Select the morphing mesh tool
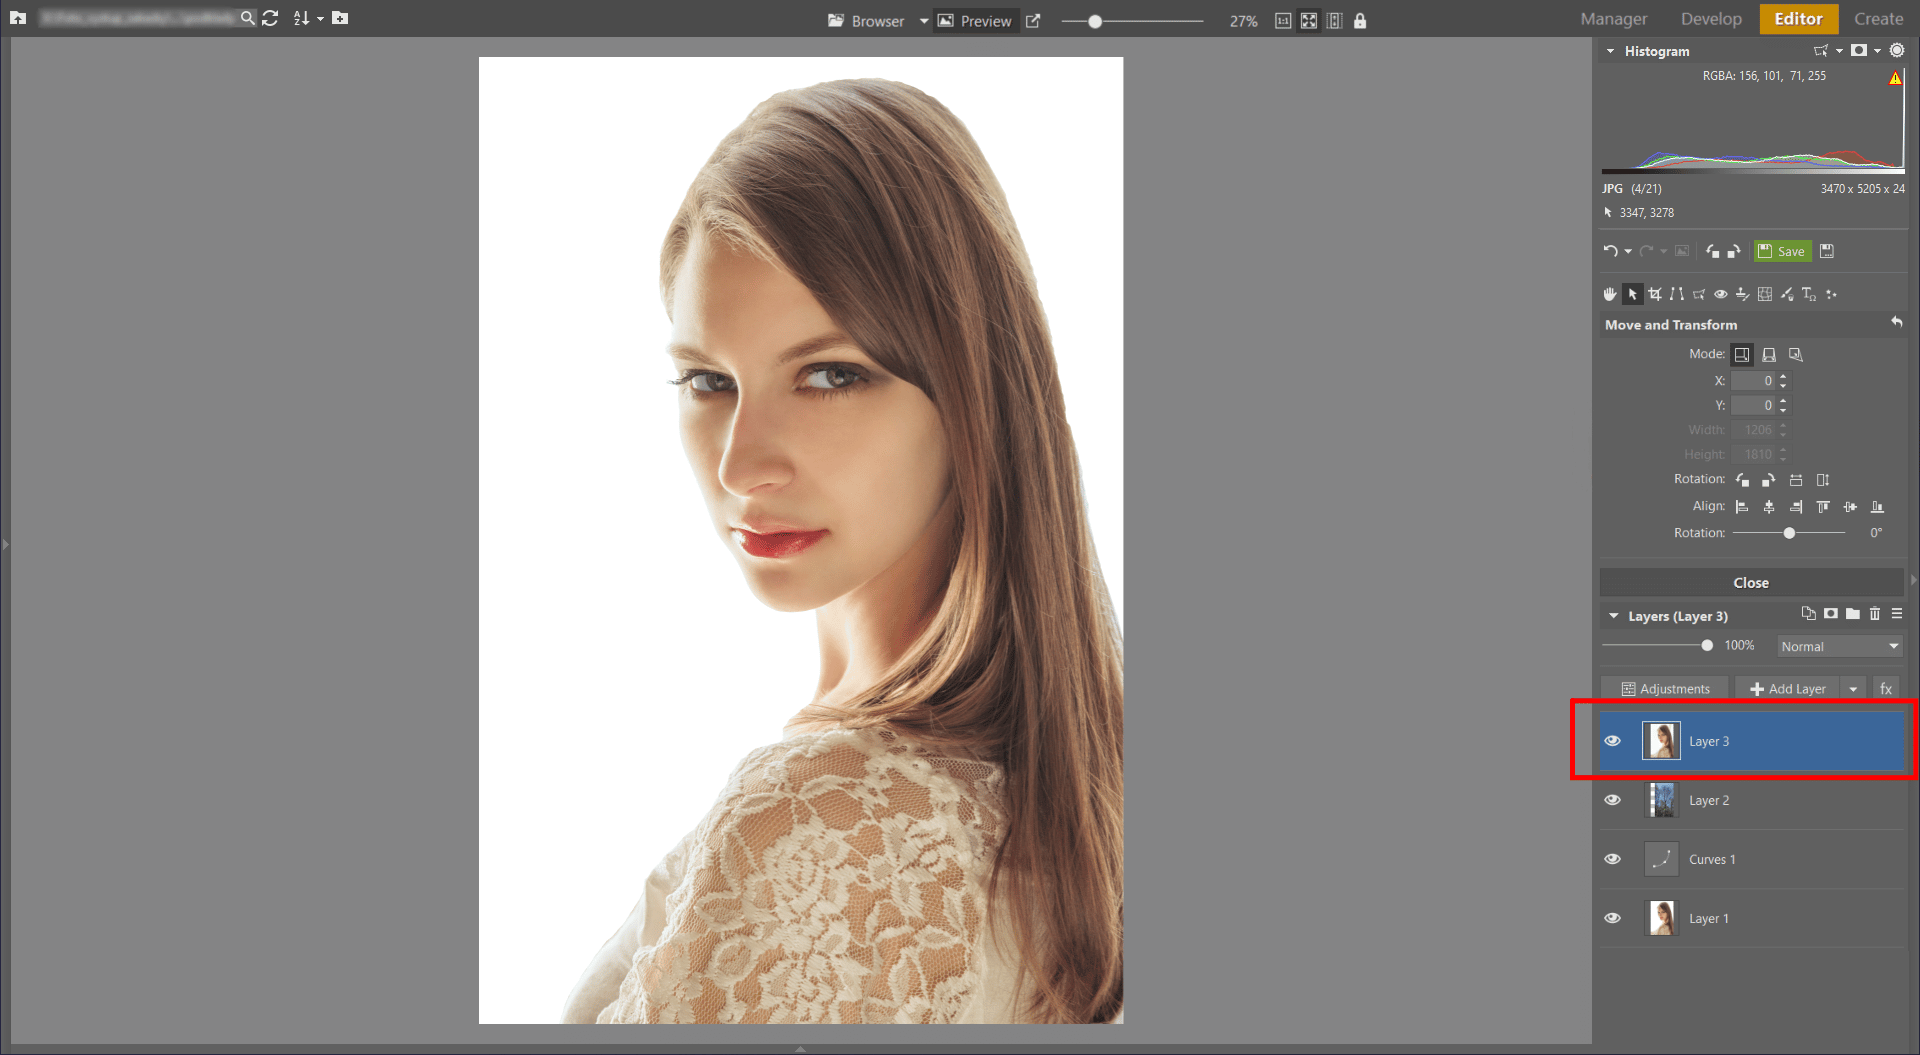Screen dimensions: 1920x1055 [x=1765, y=294]
